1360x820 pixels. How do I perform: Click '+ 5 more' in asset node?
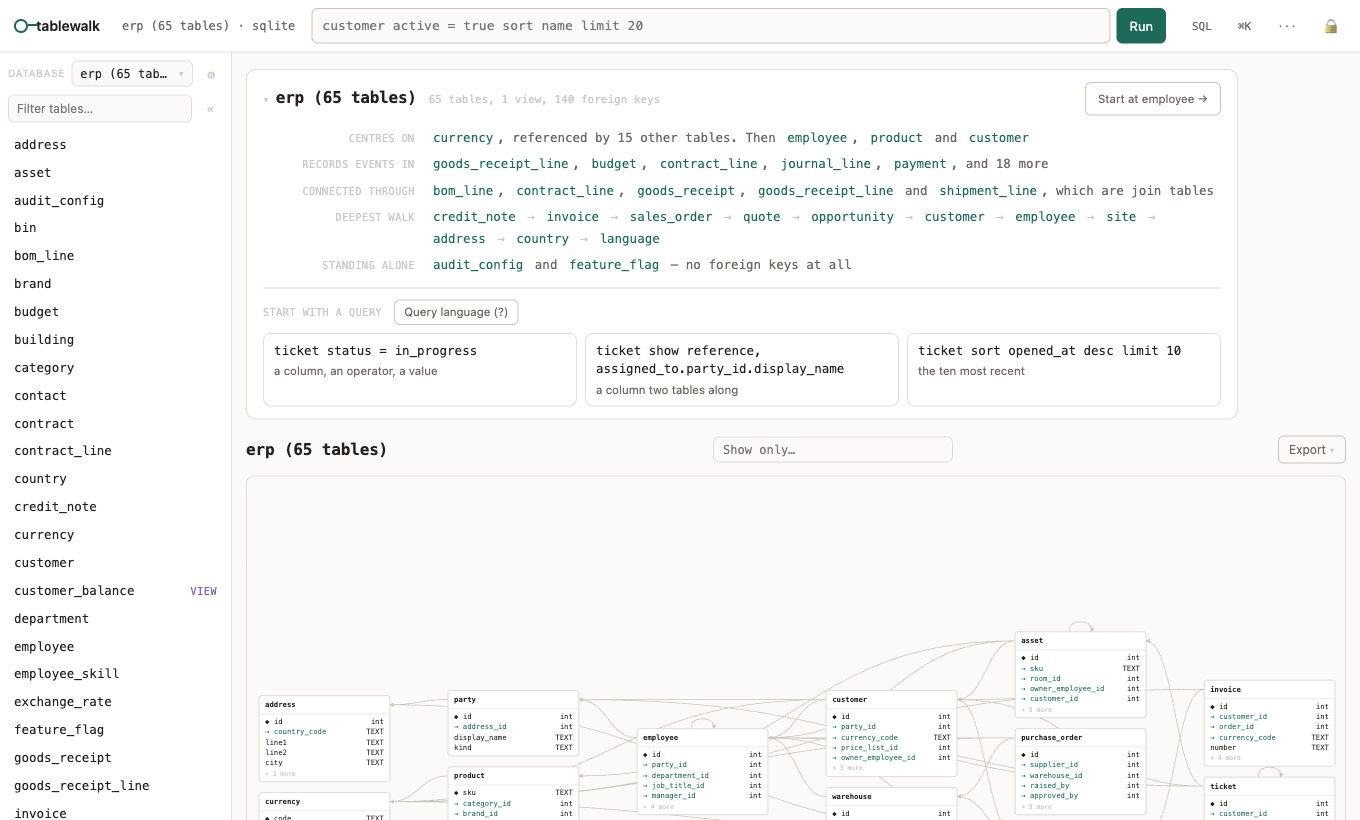pyautogui.click(x=1036, y=710)
